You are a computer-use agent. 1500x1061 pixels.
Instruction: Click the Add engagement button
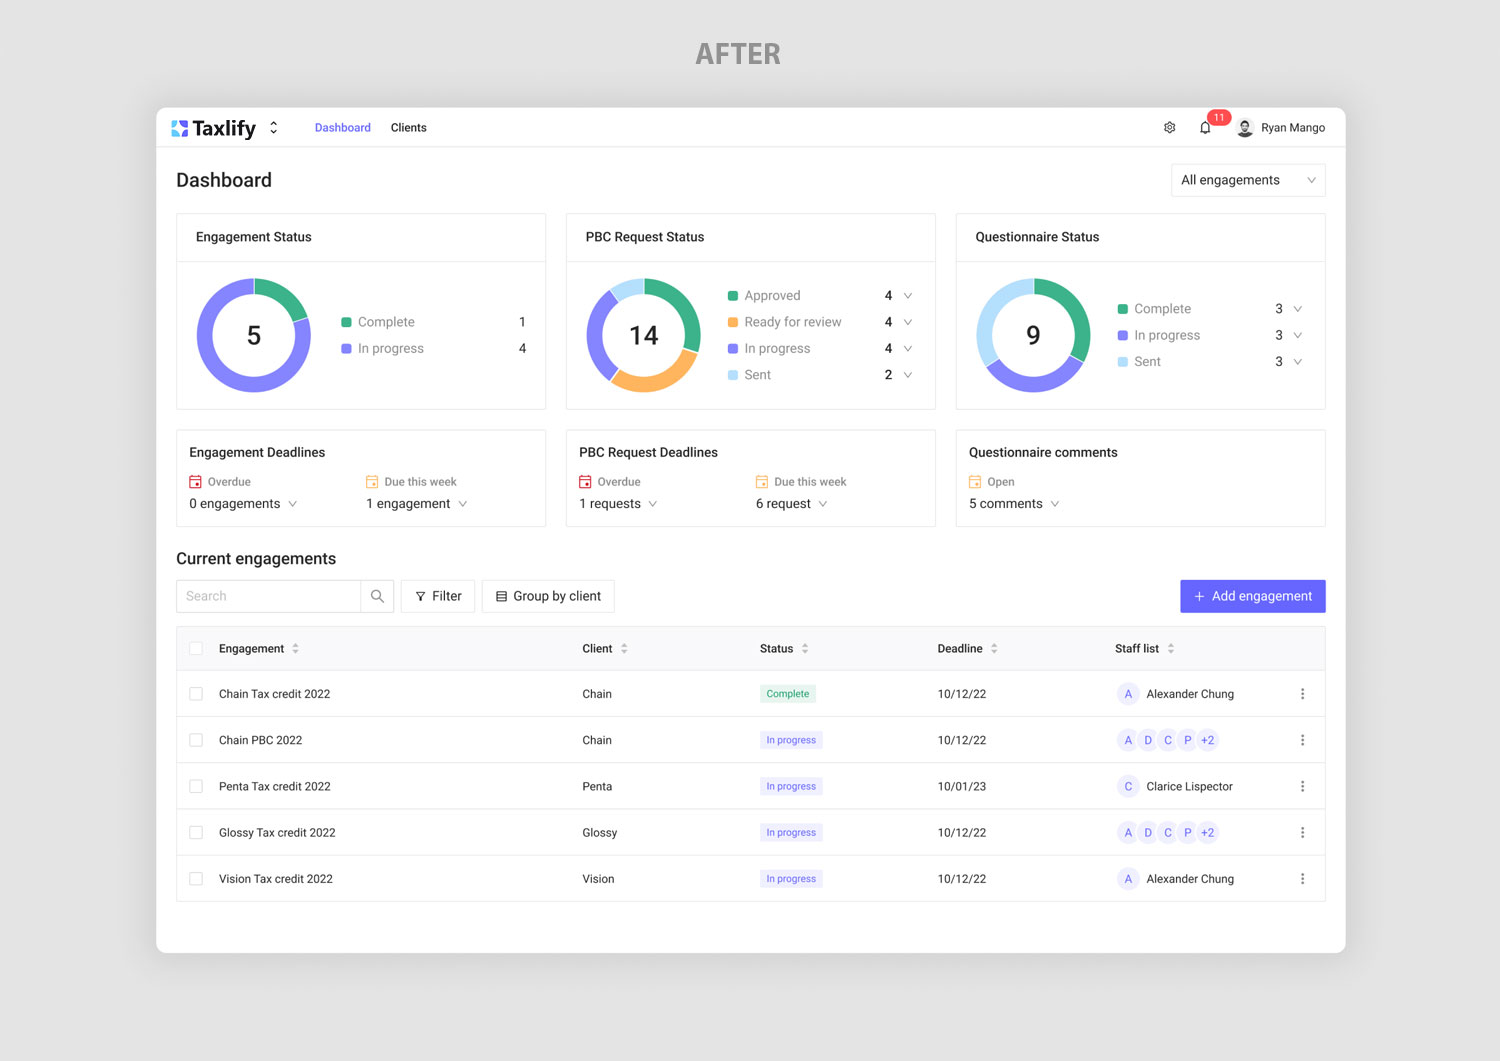(x=1252, y=596)
